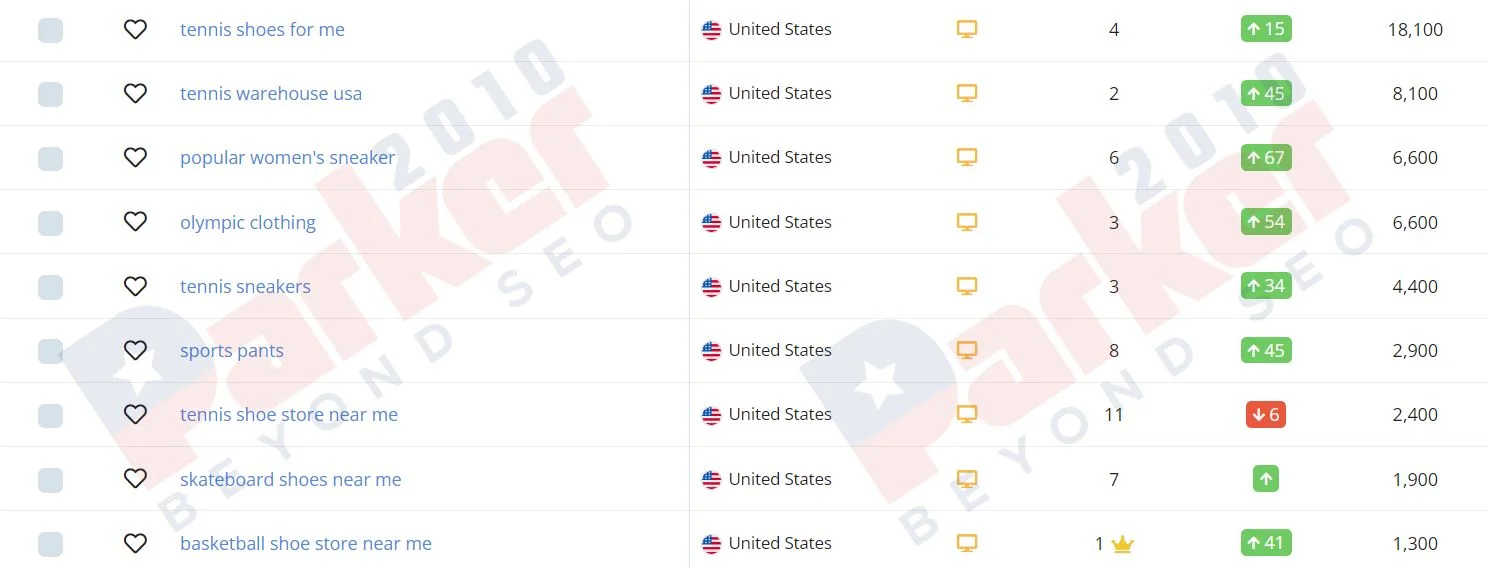Click the green up 67 change badge
The width and height of the screenshot is (1488, 568).
(x=1266, y=158)
